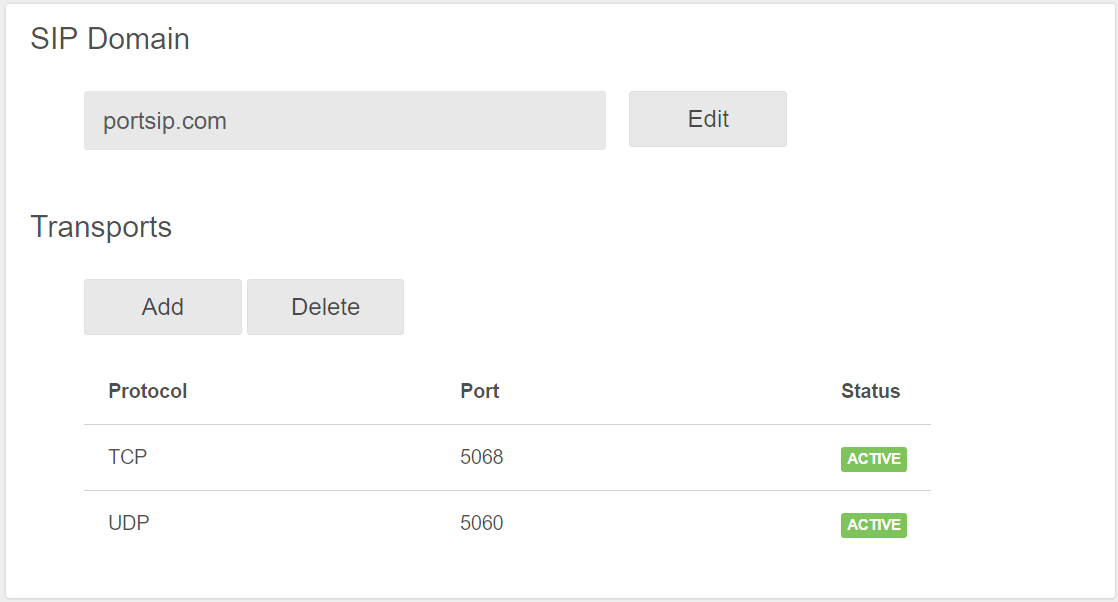Click the portsip.com text in the domain box

(x=165, y=121)
